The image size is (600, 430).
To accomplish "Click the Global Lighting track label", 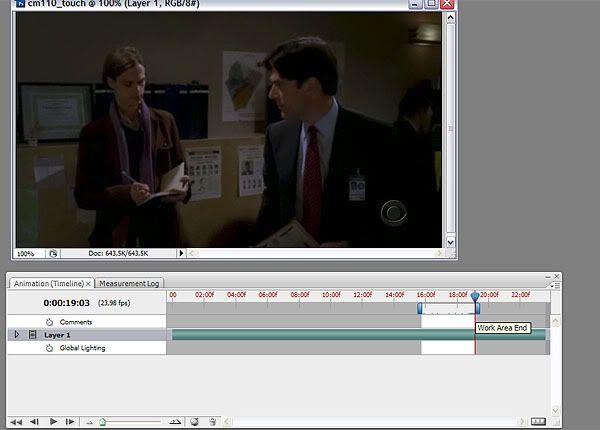I will tap(82, 348).
